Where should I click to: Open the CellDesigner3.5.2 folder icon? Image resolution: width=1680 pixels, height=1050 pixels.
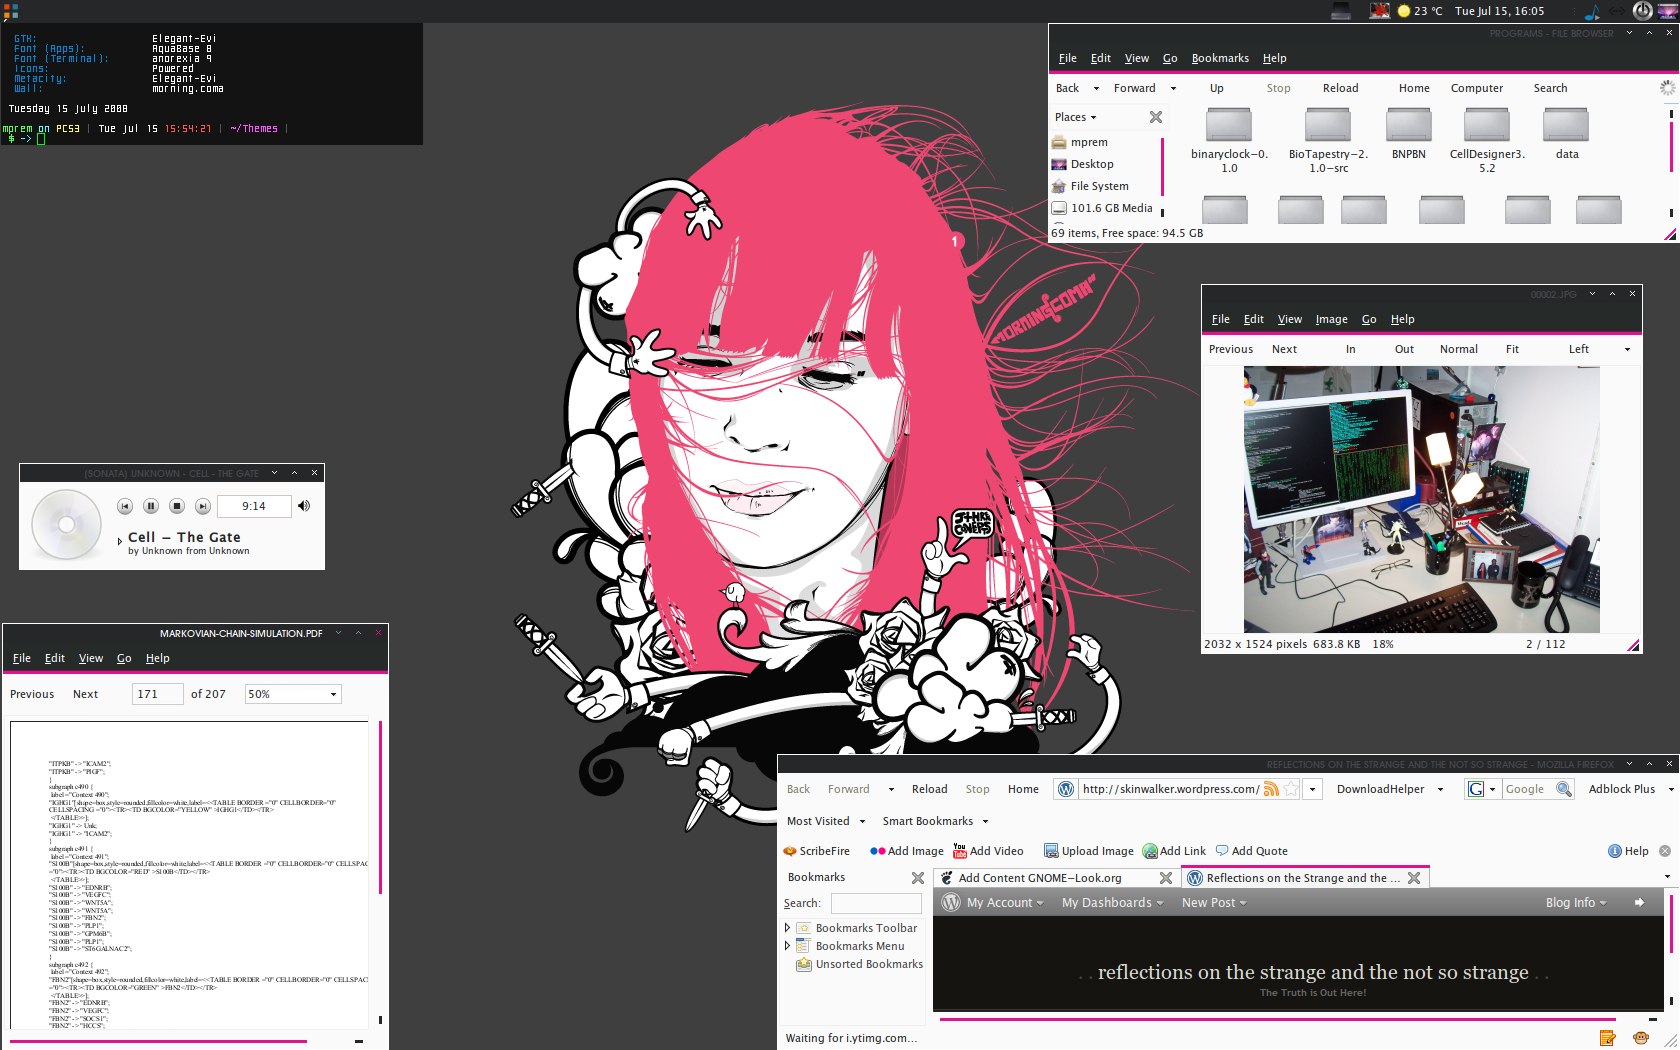1487,125
